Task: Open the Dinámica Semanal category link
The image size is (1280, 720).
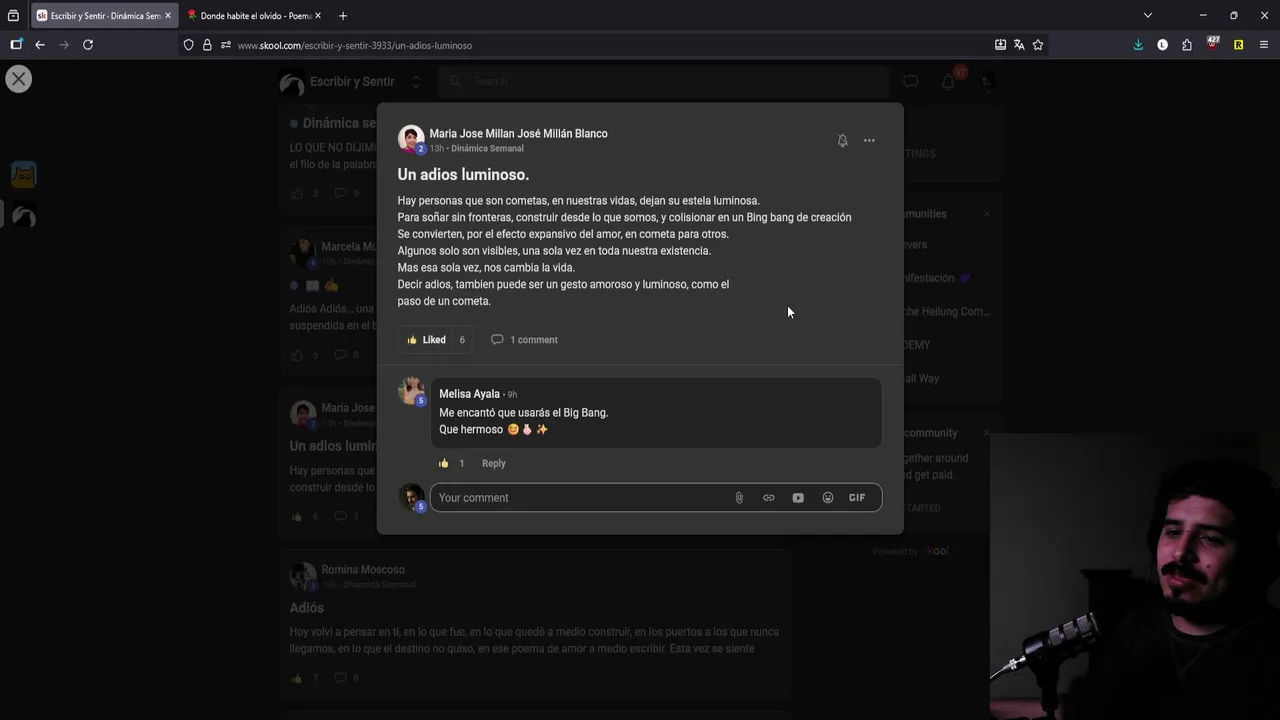Action: (x=487, y=149)
